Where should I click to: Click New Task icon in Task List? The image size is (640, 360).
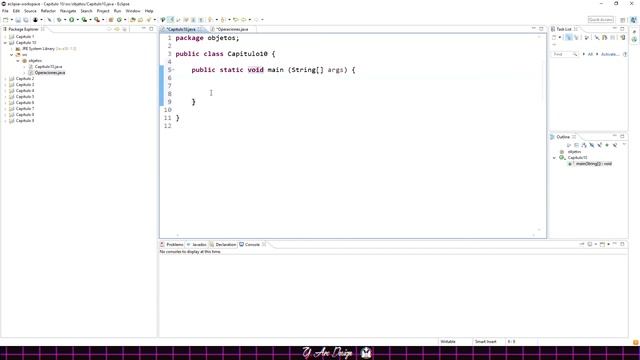554,37
